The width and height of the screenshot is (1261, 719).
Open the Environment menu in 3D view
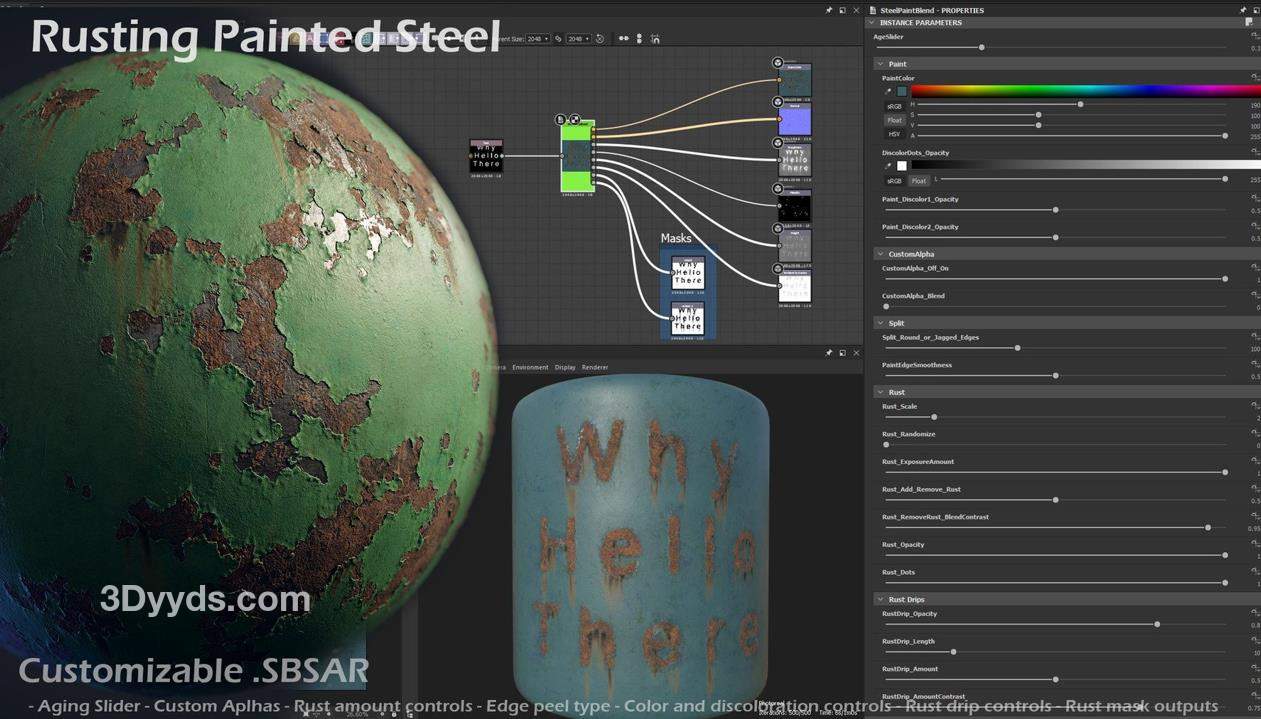(x=530, y=367)
